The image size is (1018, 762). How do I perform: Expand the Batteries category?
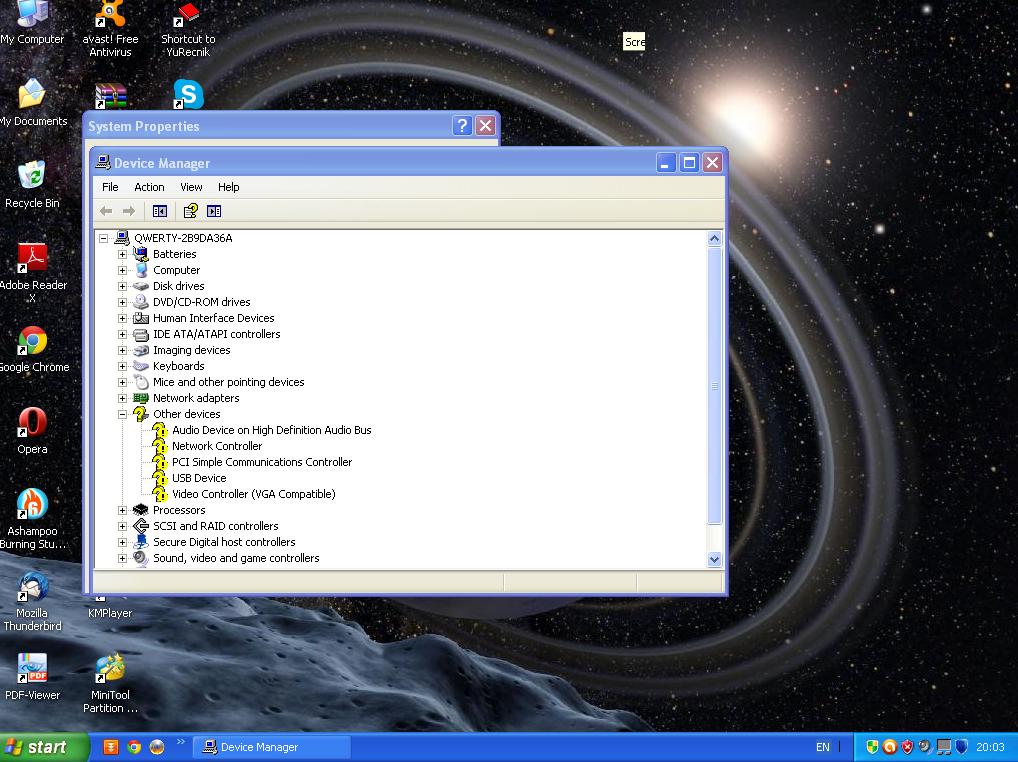tap(123, 254)
